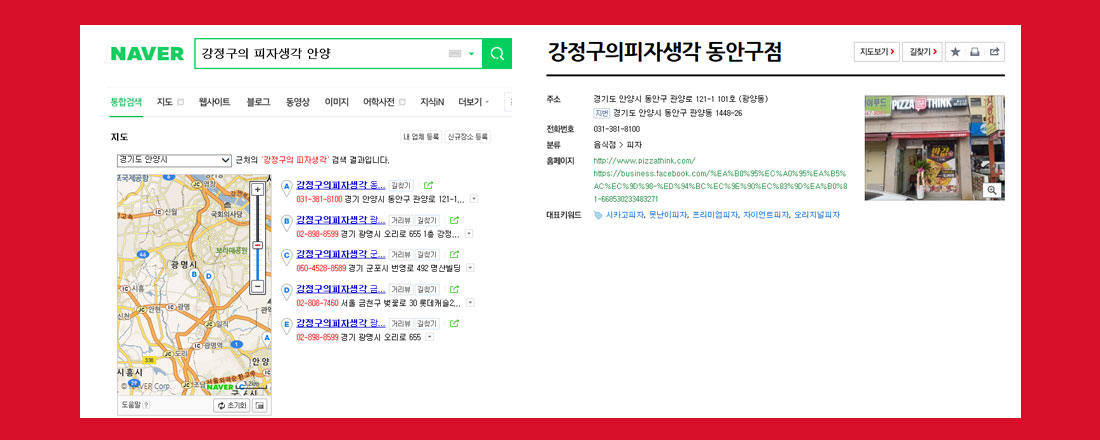Toggle map size icon beside 초기화
The height and width of the screenshot is (440, 1100).
[x=260, y=406]
